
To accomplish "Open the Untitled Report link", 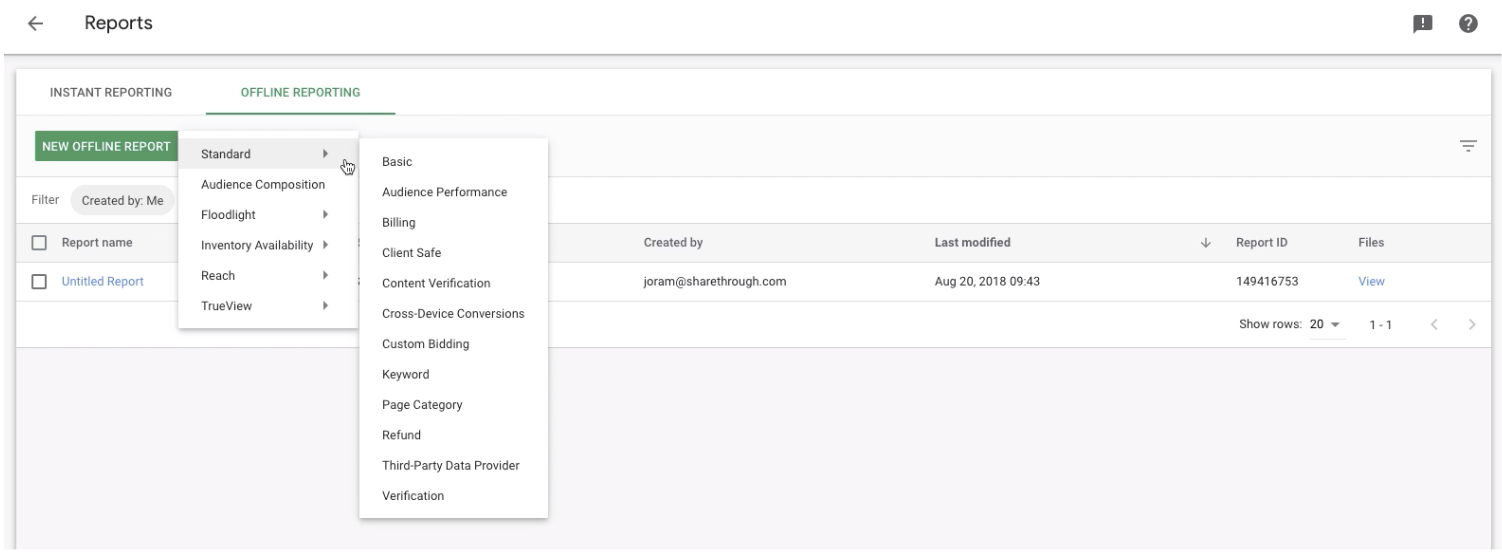I will pos(102,282).
